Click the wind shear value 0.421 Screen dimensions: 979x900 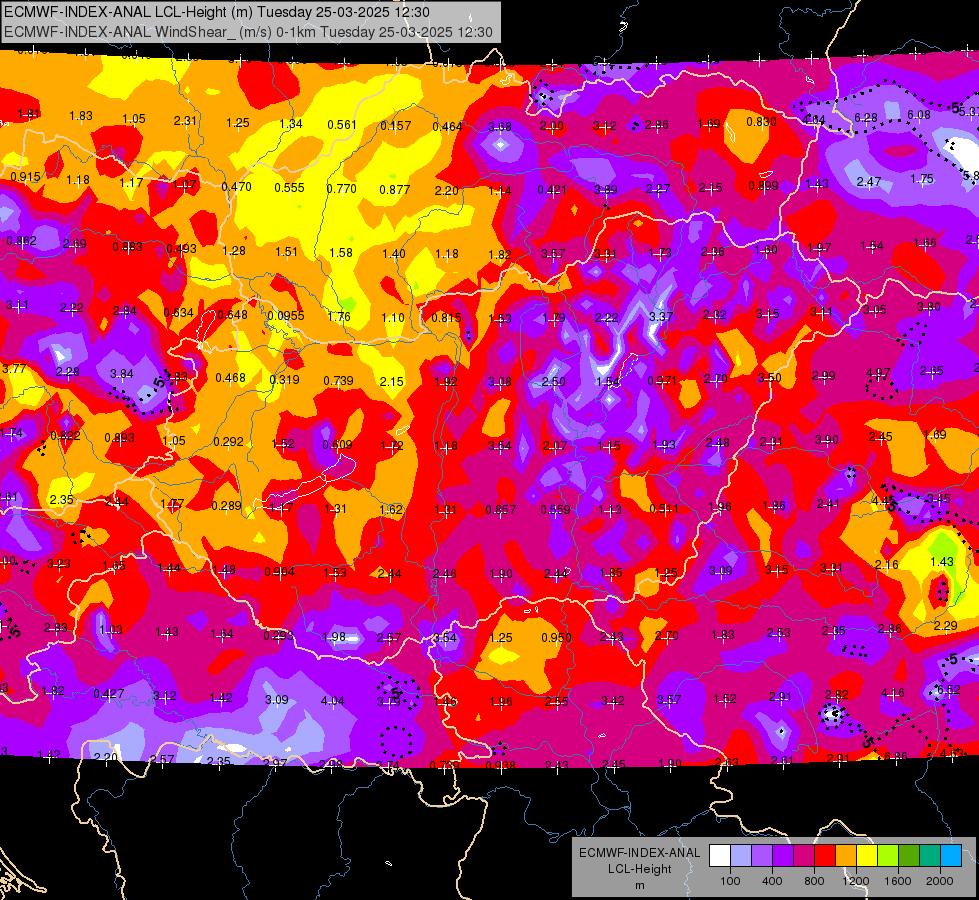(x=552, y=189)
